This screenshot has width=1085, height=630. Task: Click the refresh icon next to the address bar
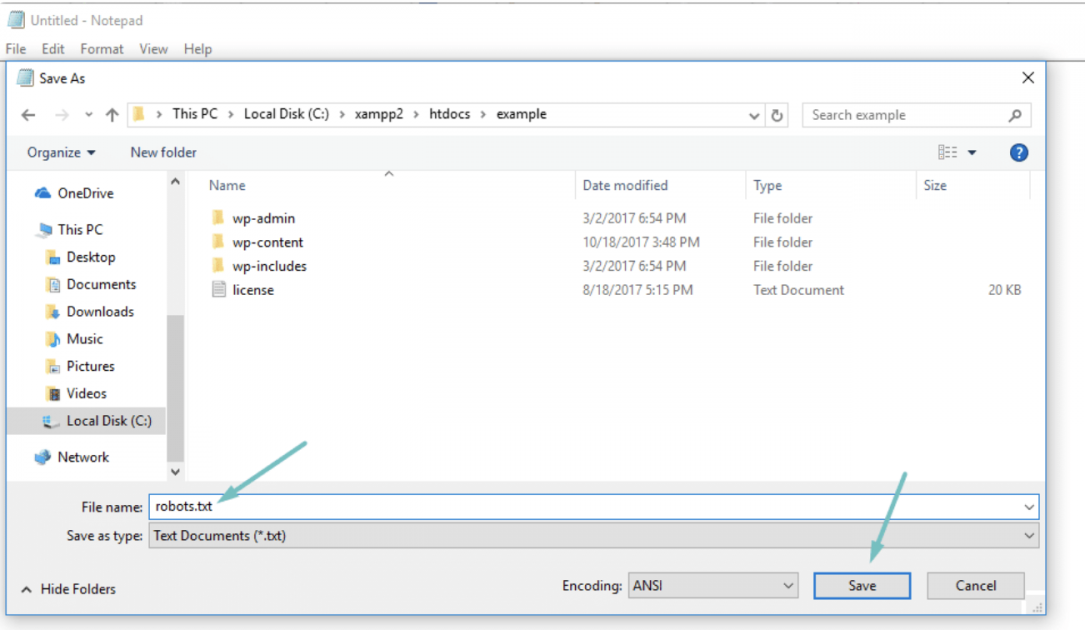(778, 114)
